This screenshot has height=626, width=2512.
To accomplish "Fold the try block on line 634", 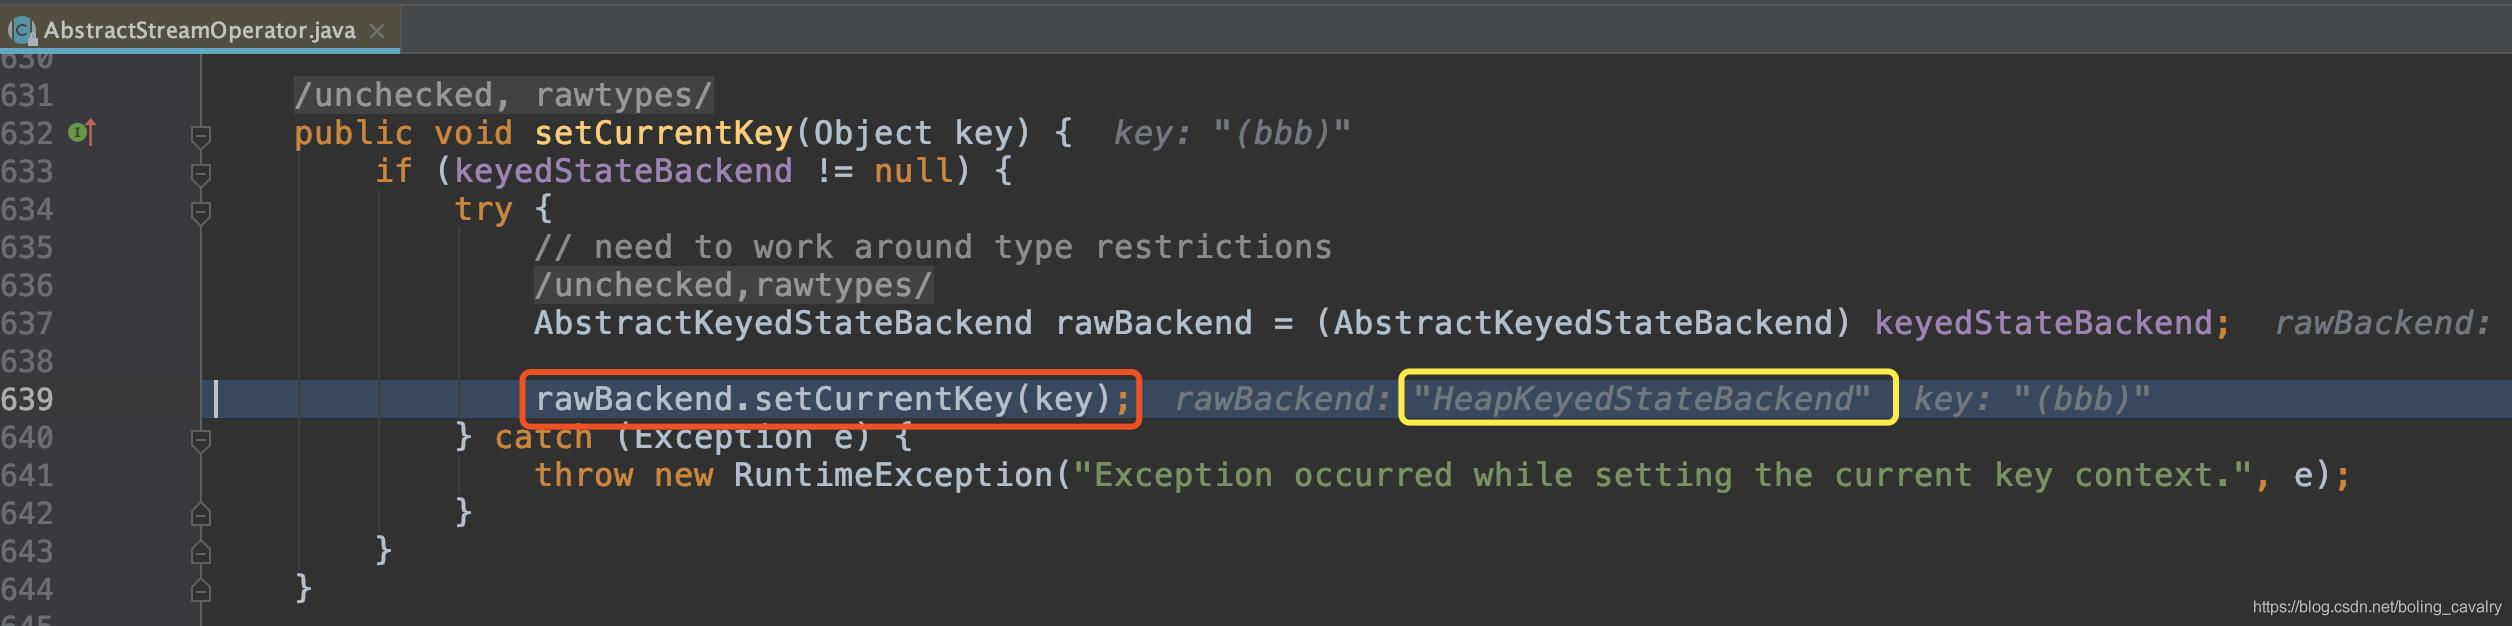I will pos(201,212).
